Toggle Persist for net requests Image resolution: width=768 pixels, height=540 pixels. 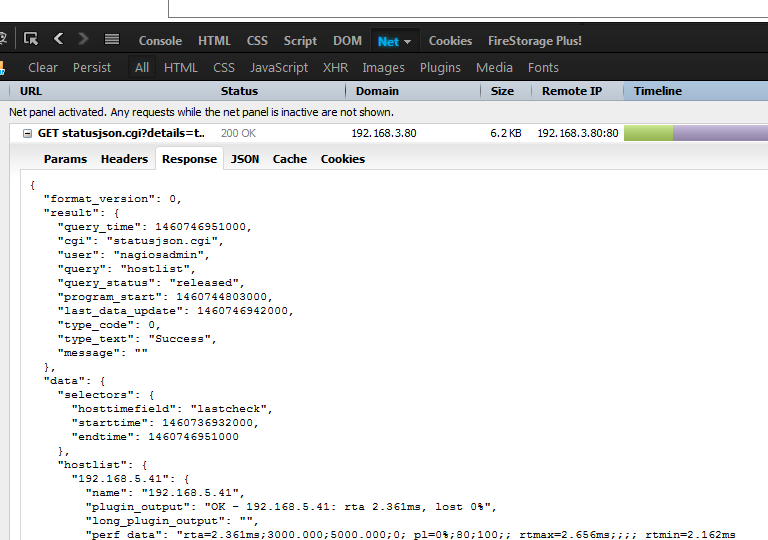pos(92,68)
